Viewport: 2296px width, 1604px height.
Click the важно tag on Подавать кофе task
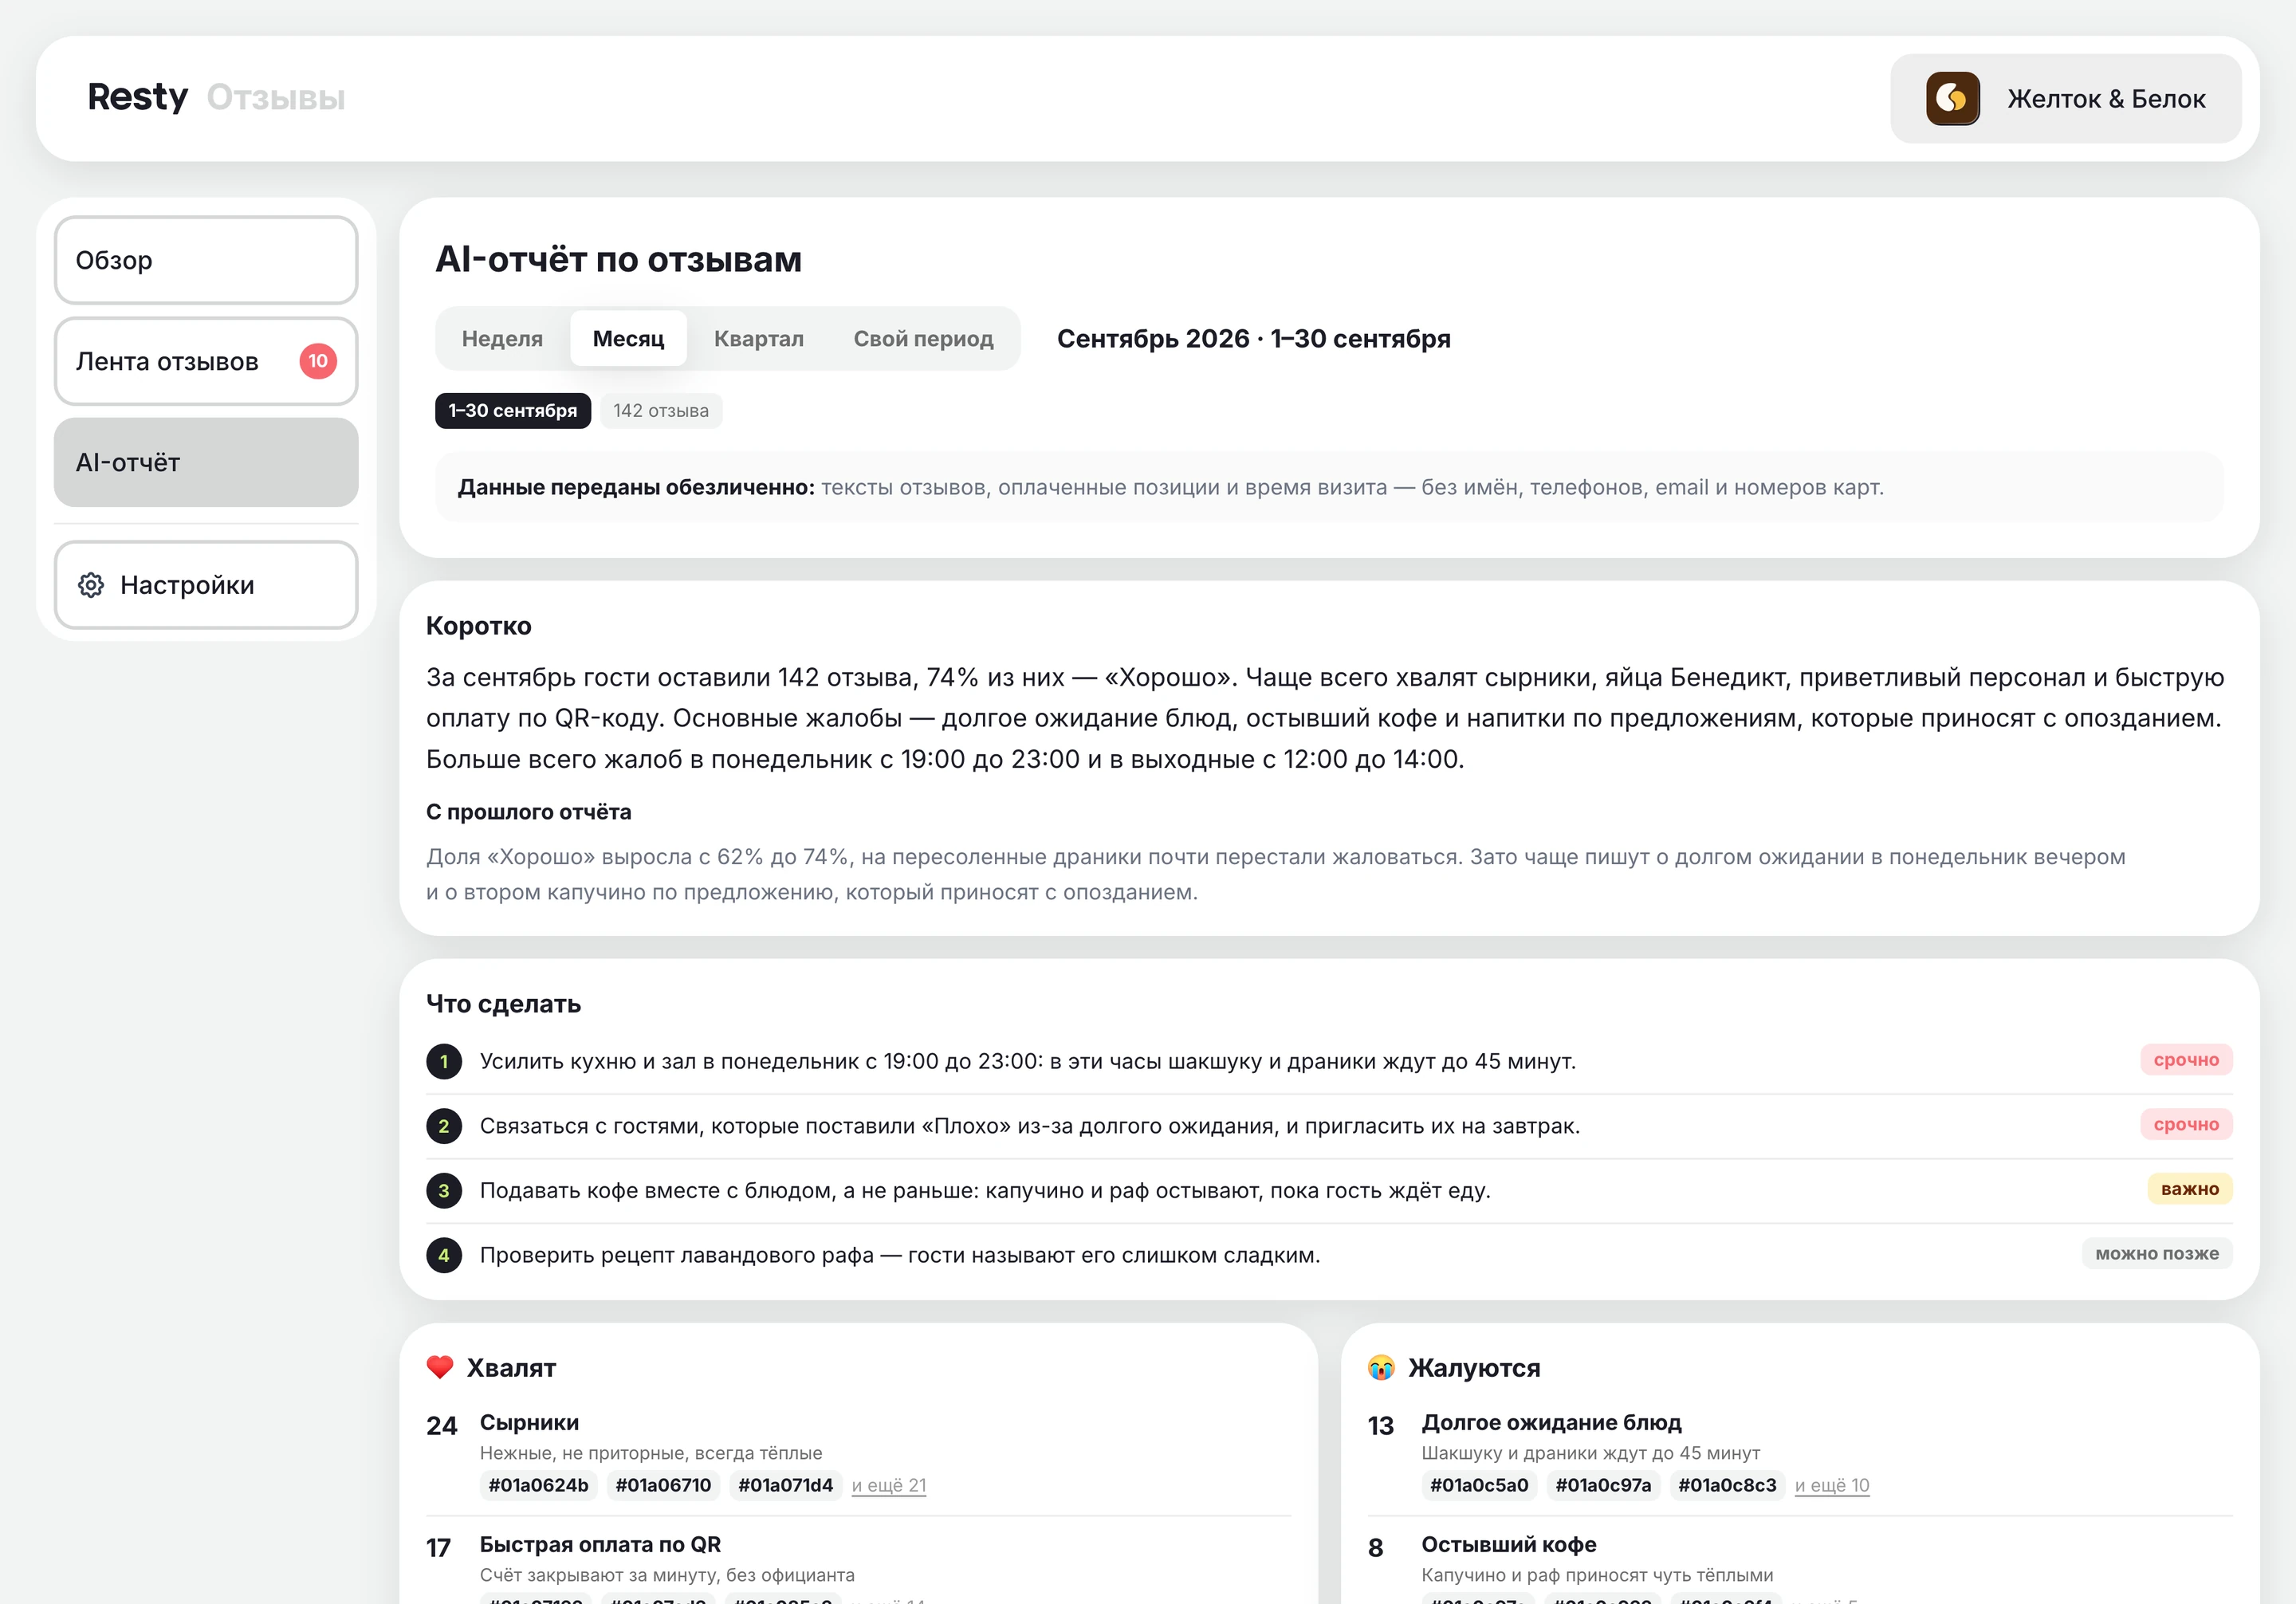click(2190, 1189)
